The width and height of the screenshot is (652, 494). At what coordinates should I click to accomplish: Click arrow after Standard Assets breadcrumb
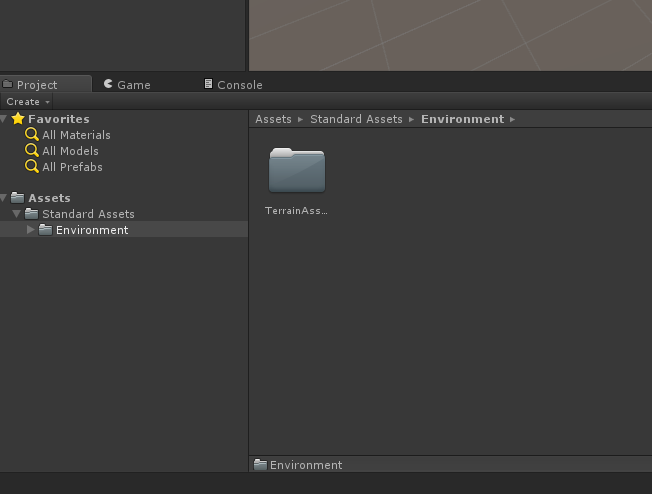(412, 120)
